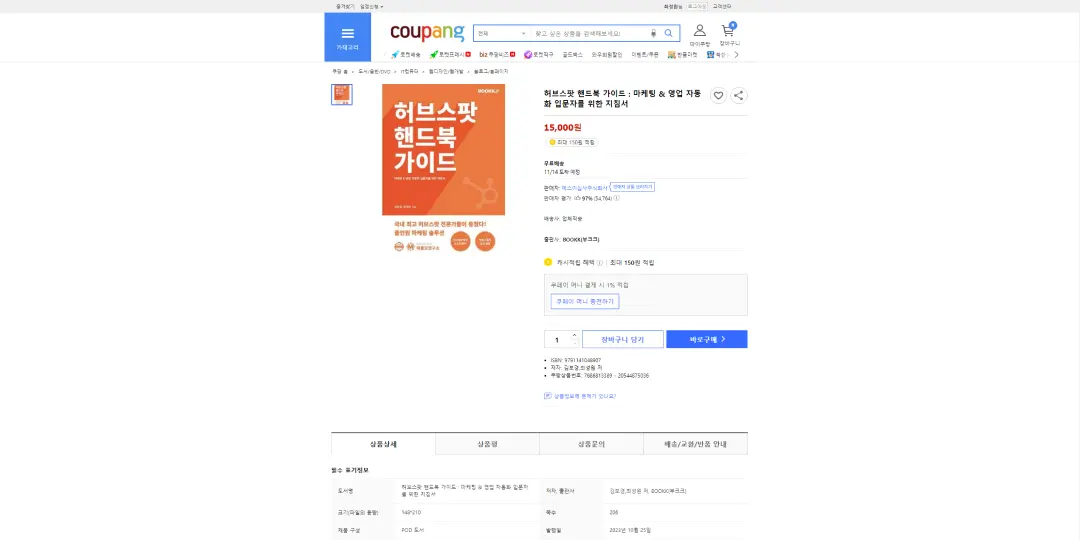This screenshot has width=1080, height=540.
Task: Click 판매자 상품 보러가기 button
Action: pyautogui.click(x=632, y=187)
